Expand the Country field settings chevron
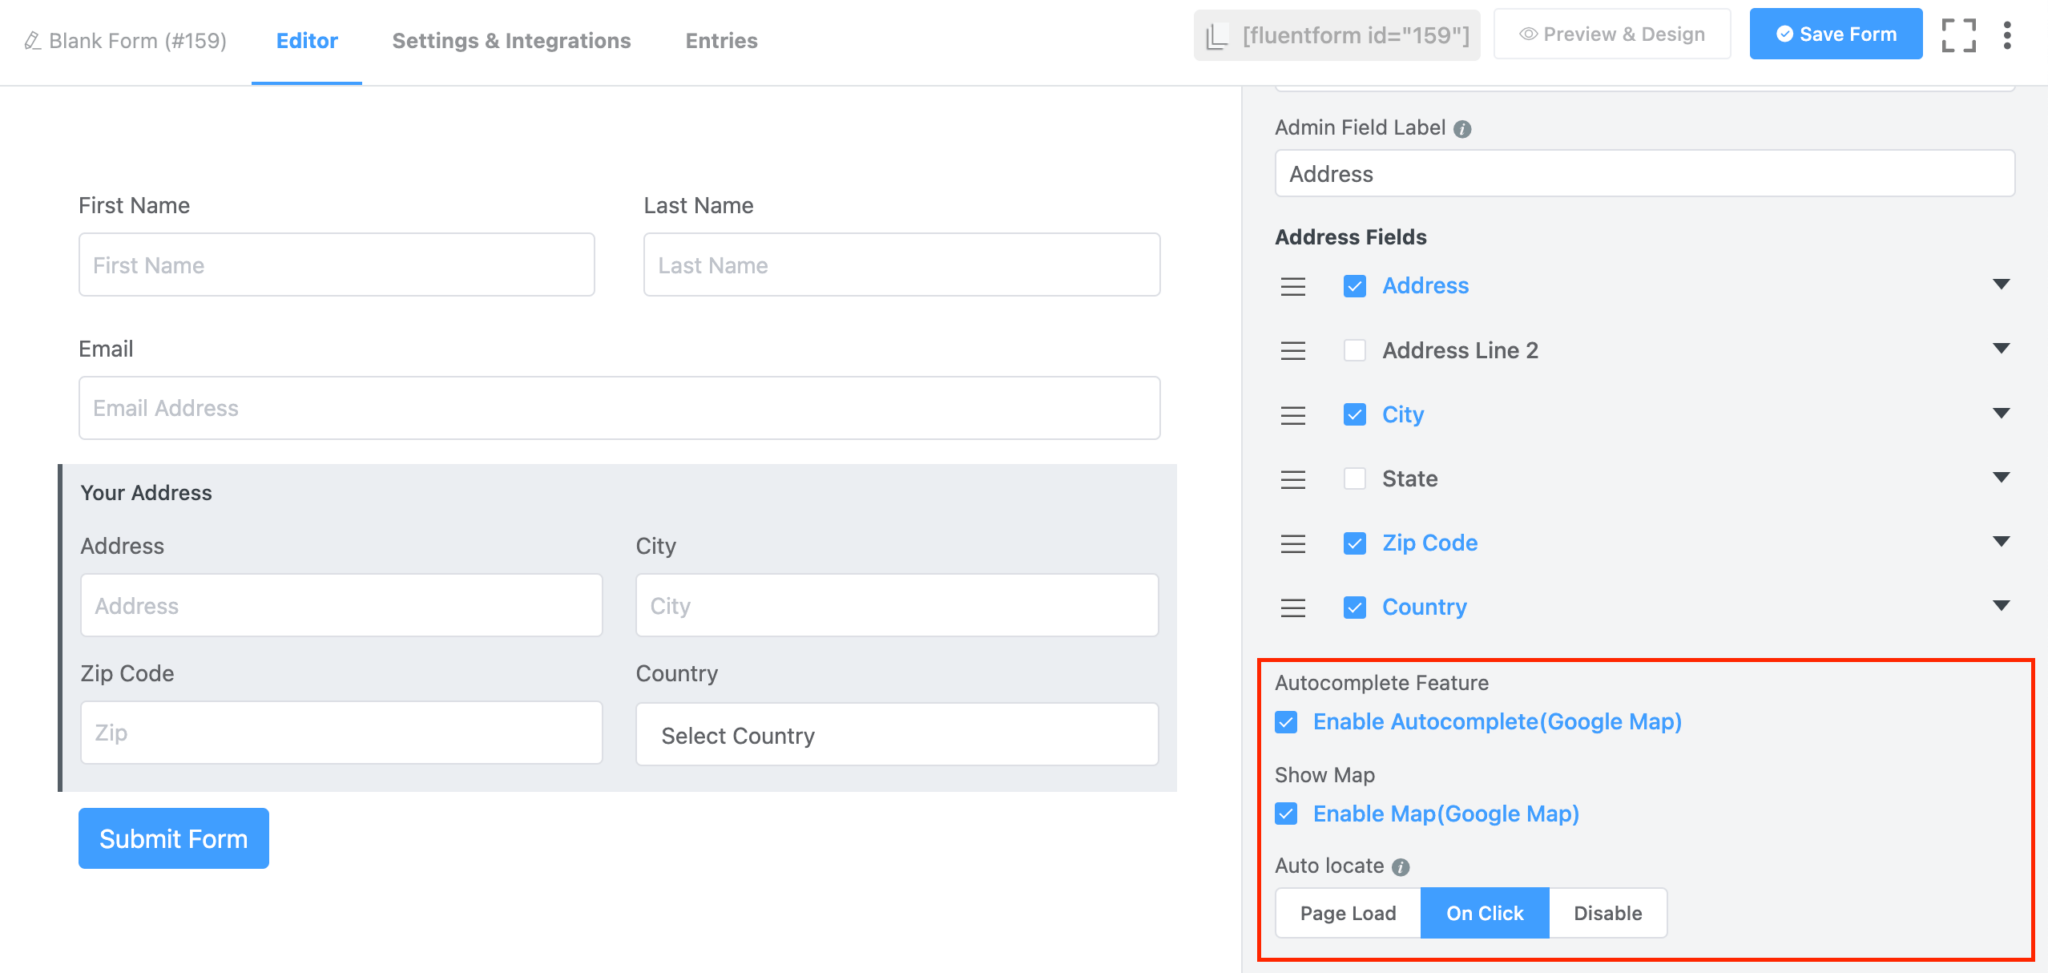The height and width of the screenshot is (973, 2048). coord(2001,605)
